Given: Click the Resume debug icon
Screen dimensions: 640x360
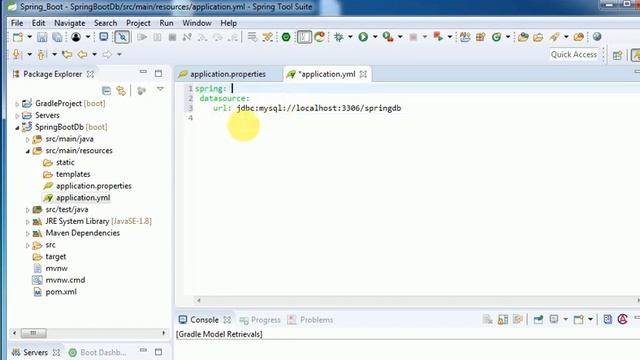Looking at the screenshot, I should [x=142, y=37].
